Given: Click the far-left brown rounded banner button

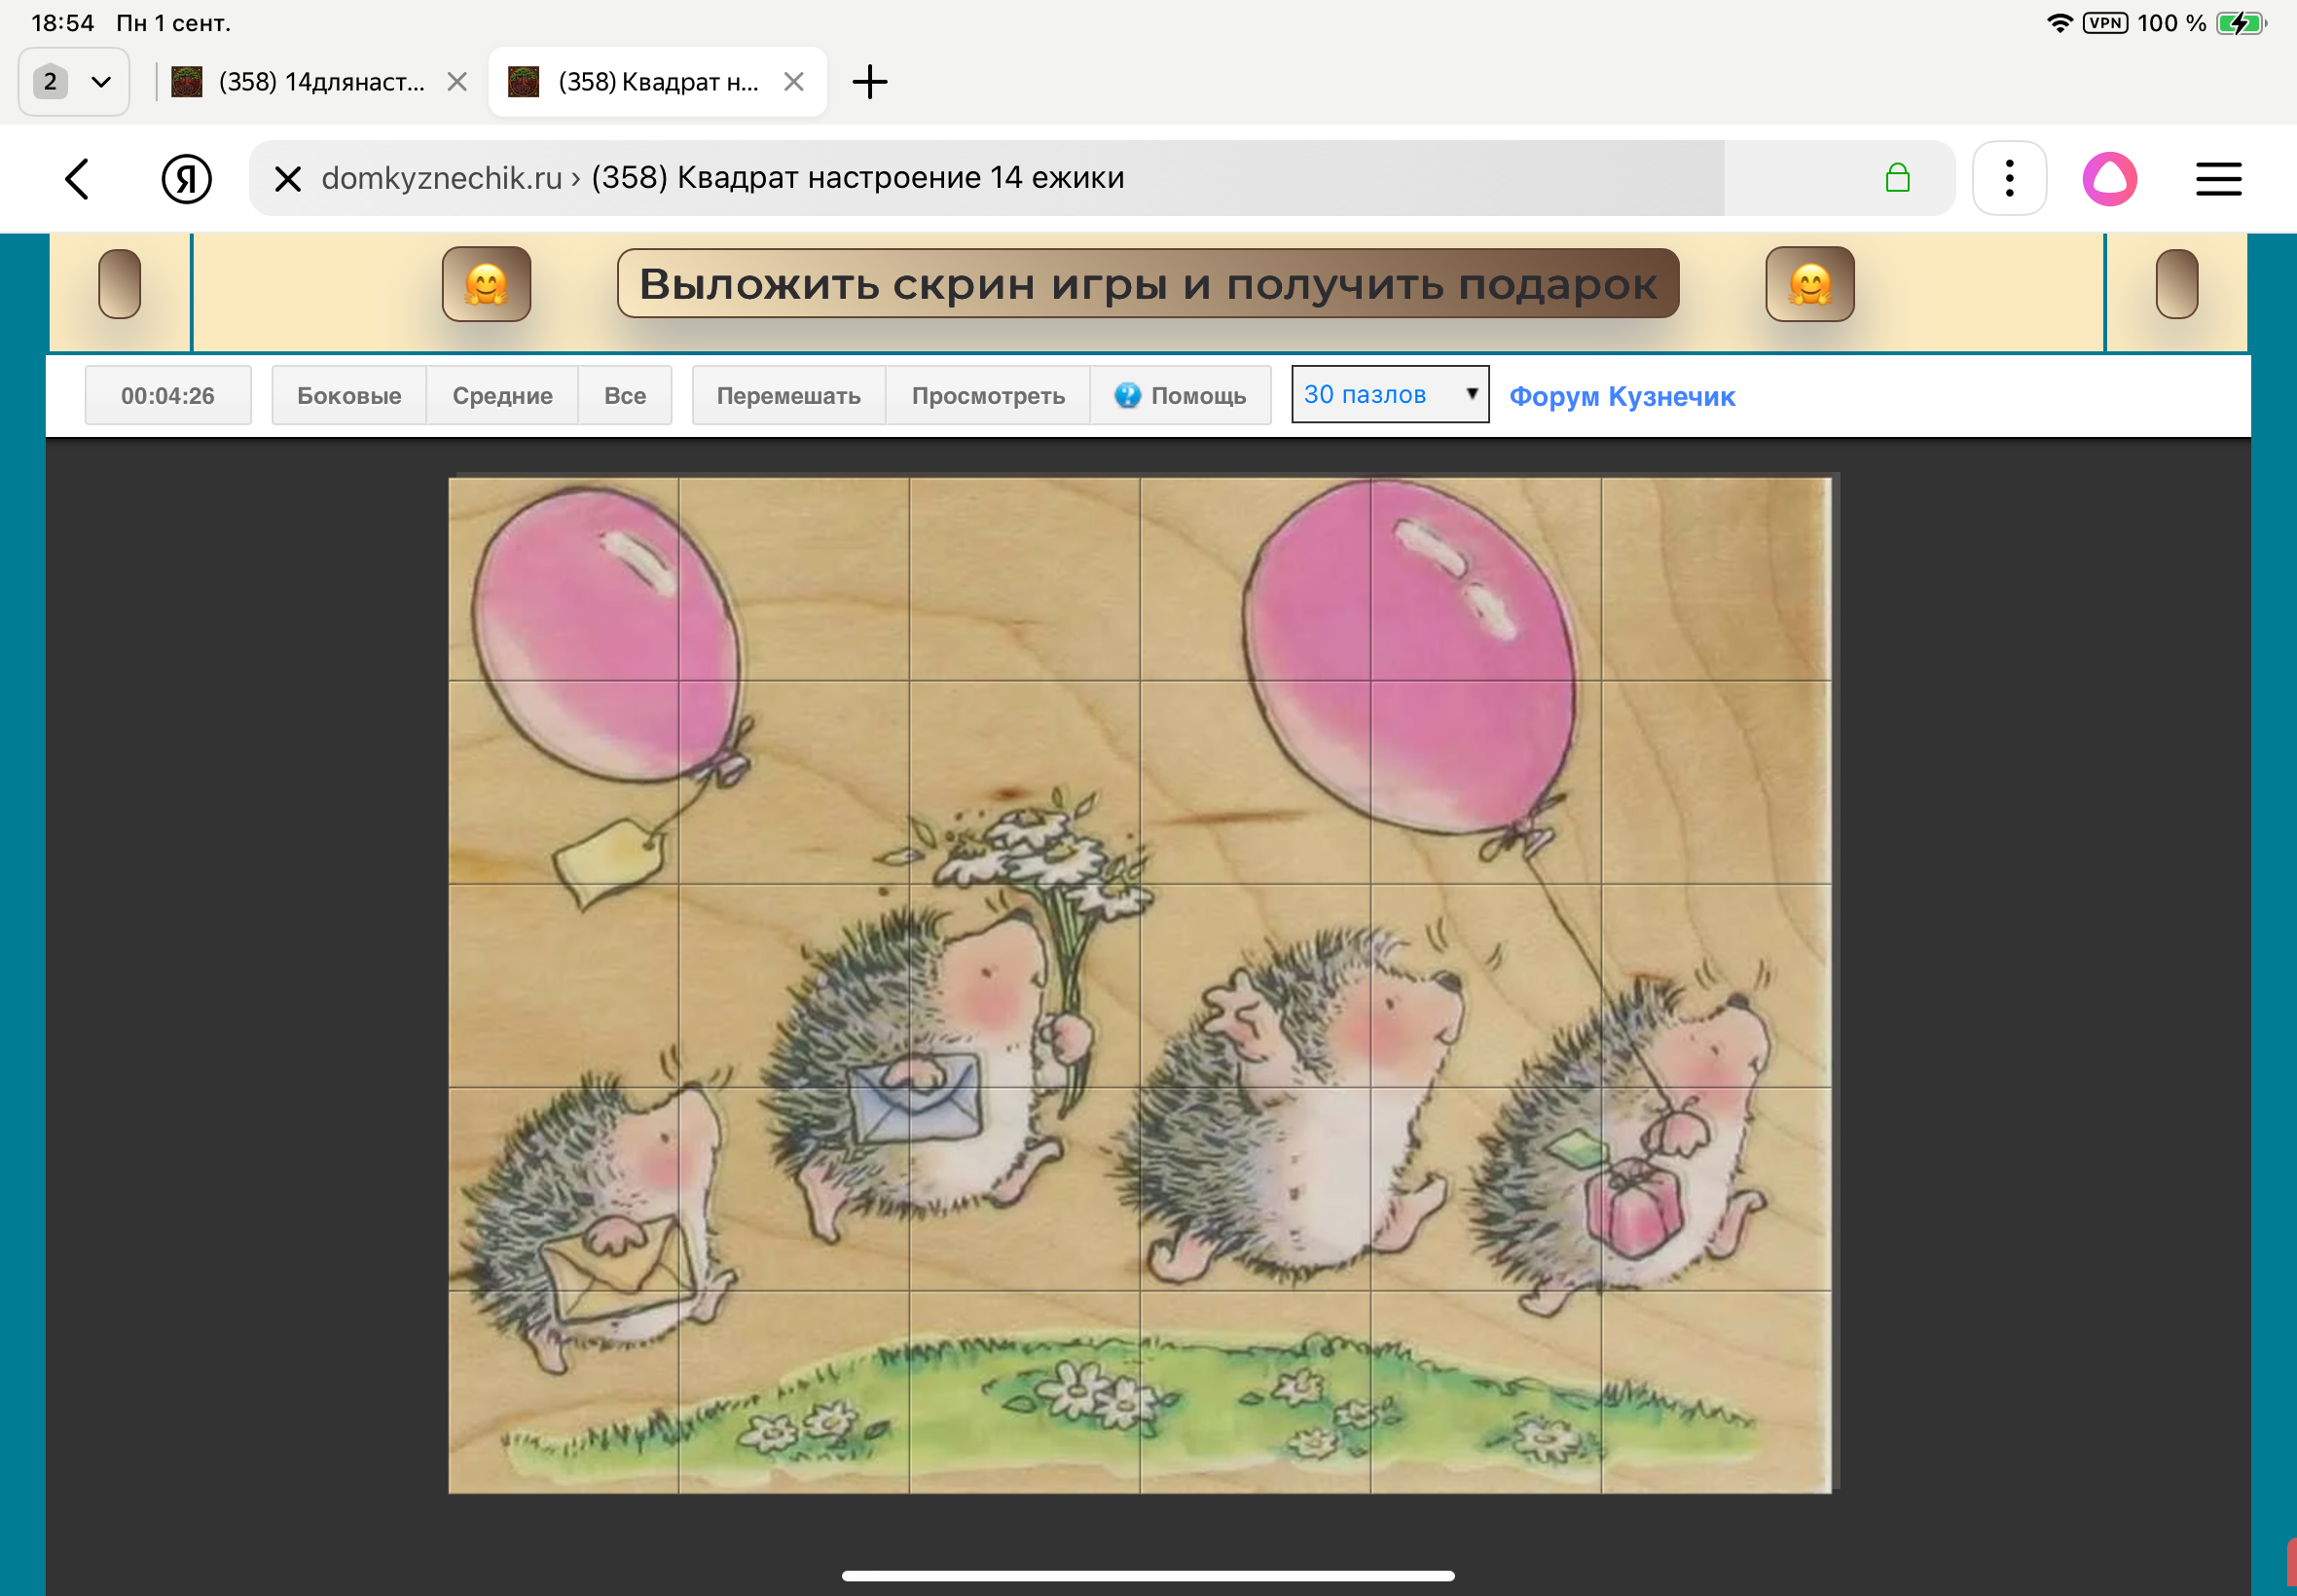Looking at the screenshot, I should tap(120, 284).
